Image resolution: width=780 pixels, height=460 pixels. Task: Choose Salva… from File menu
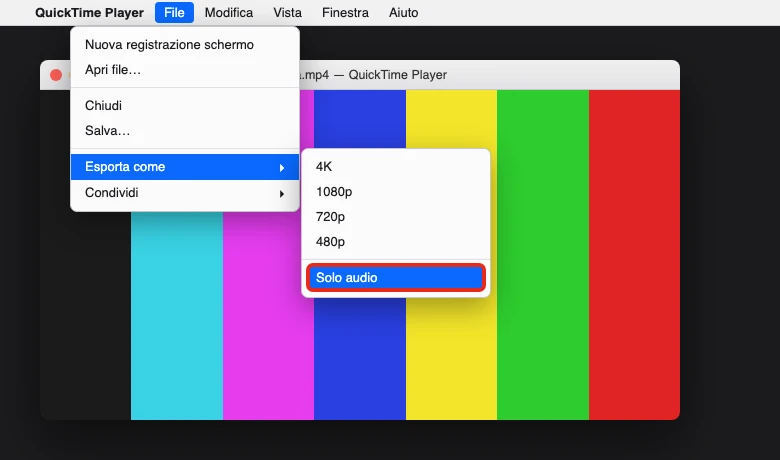tap(185, 131)
